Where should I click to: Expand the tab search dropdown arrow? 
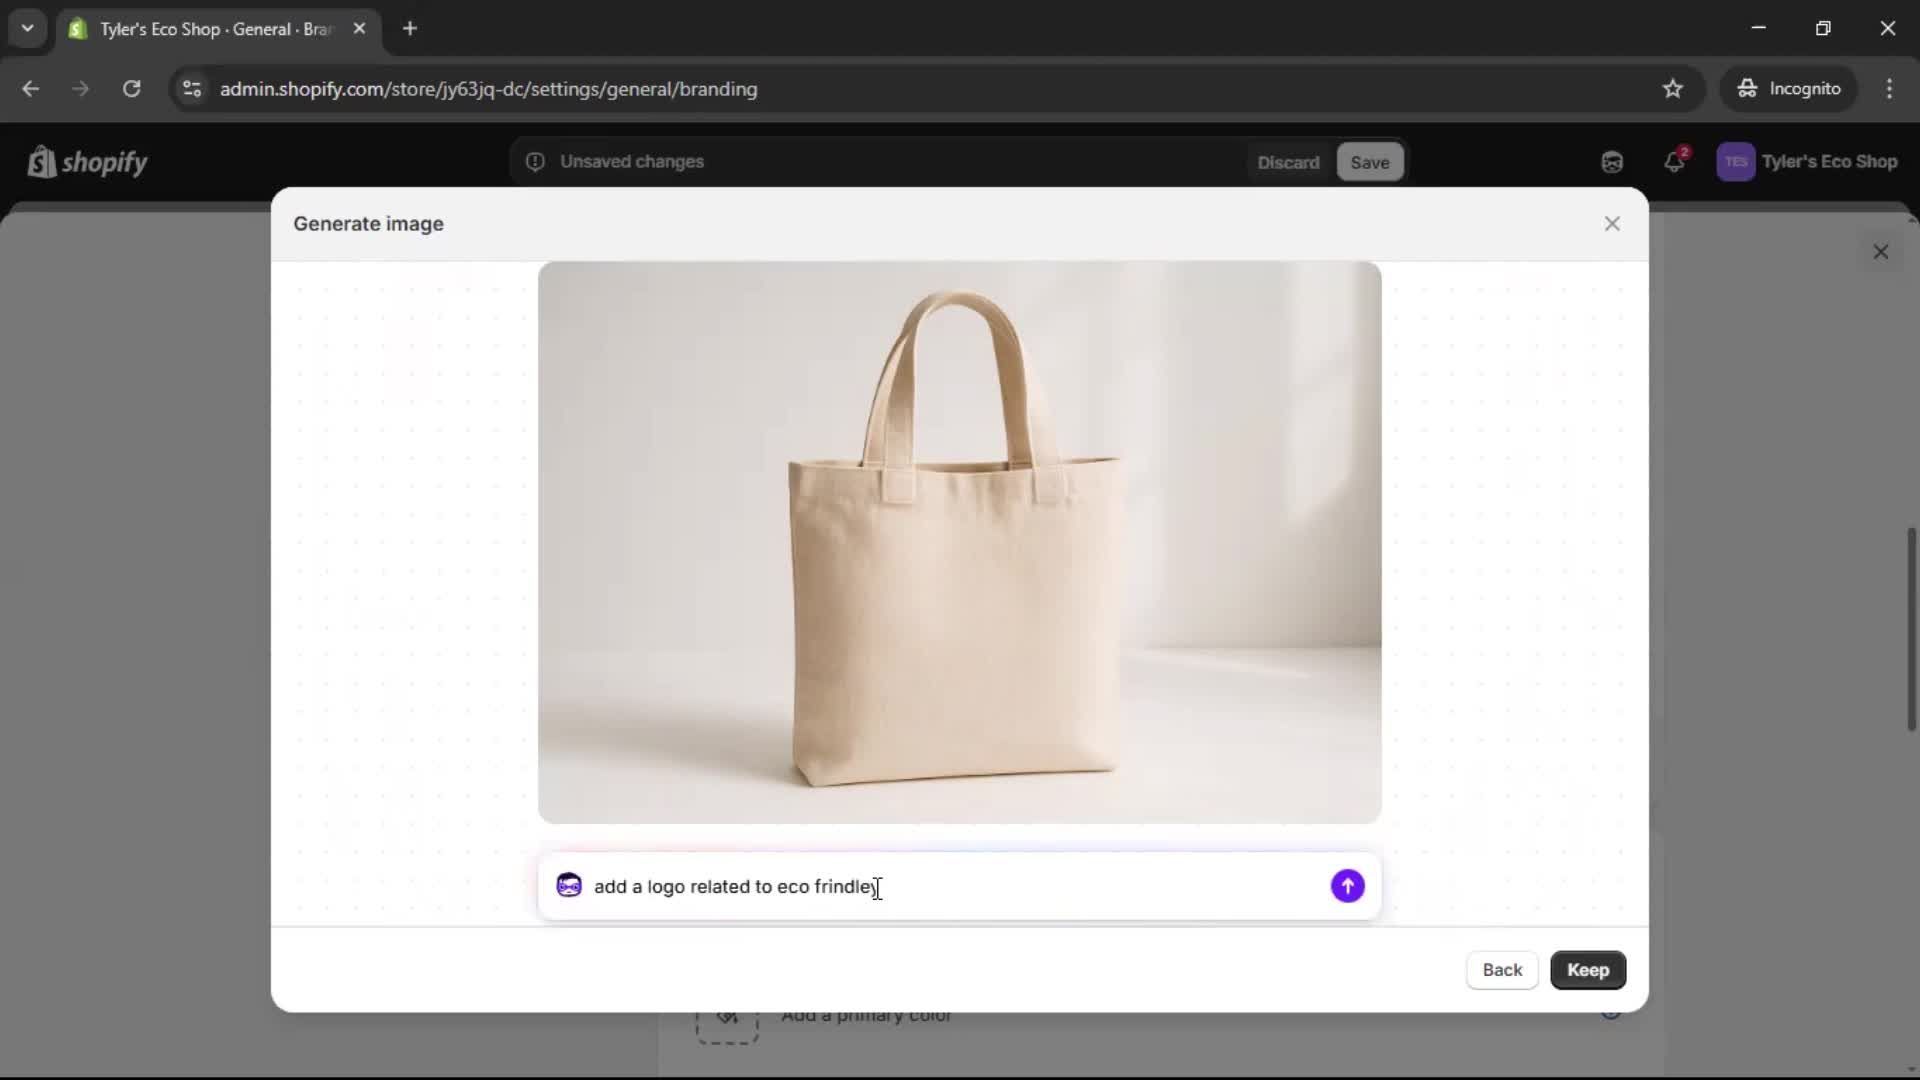[28, 28]
